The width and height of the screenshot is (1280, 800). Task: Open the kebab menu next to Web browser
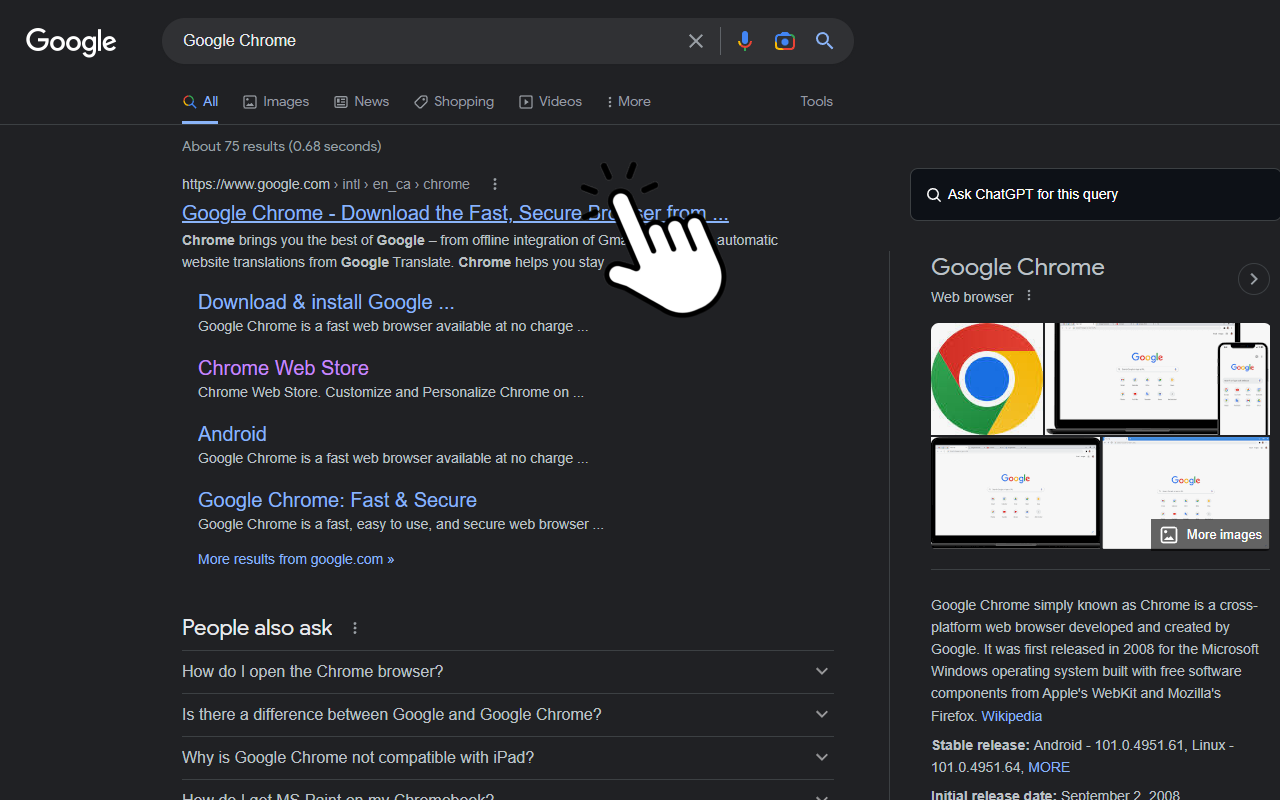[x=1028, y=296]
